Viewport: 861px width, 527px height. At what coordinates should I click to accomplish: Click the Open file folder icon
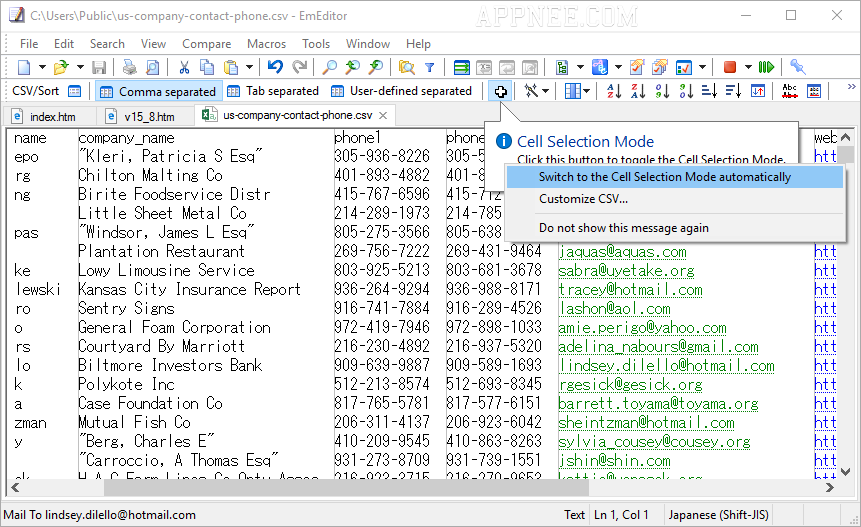point(60,67)
